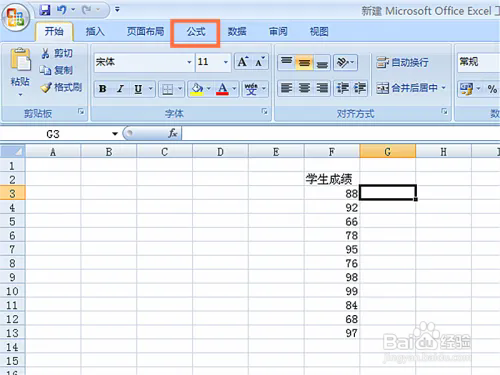Expand the borders options arrow

tap(180, 89)
